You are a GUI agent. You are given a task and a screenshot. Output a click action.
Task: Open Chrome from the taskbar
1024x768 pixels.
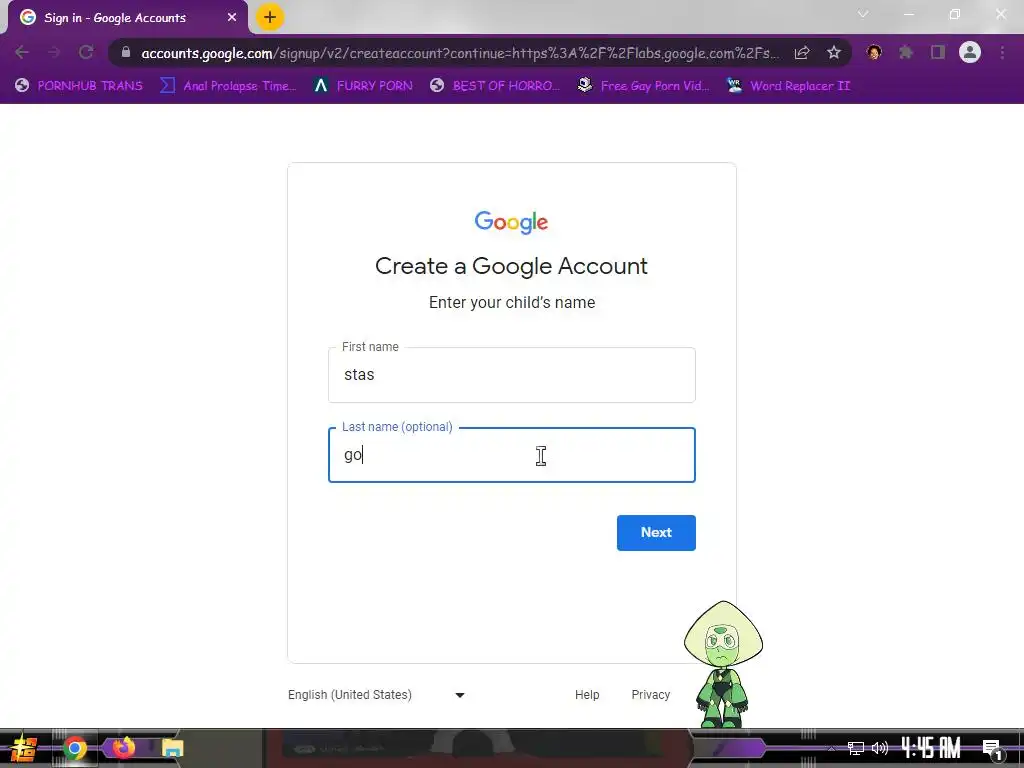point(74,748)
